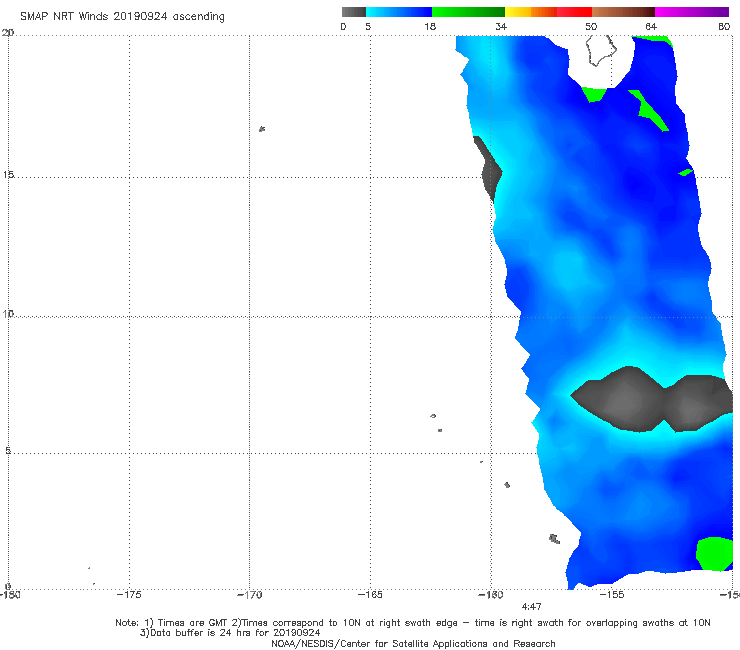
Task: Click the blue 5-18 segment of color bar
Action: (x=399, y=12)
